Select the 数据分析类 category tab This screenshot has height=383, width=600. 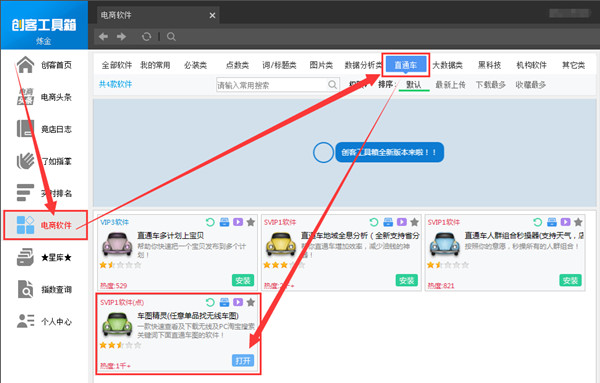point(363,65)
